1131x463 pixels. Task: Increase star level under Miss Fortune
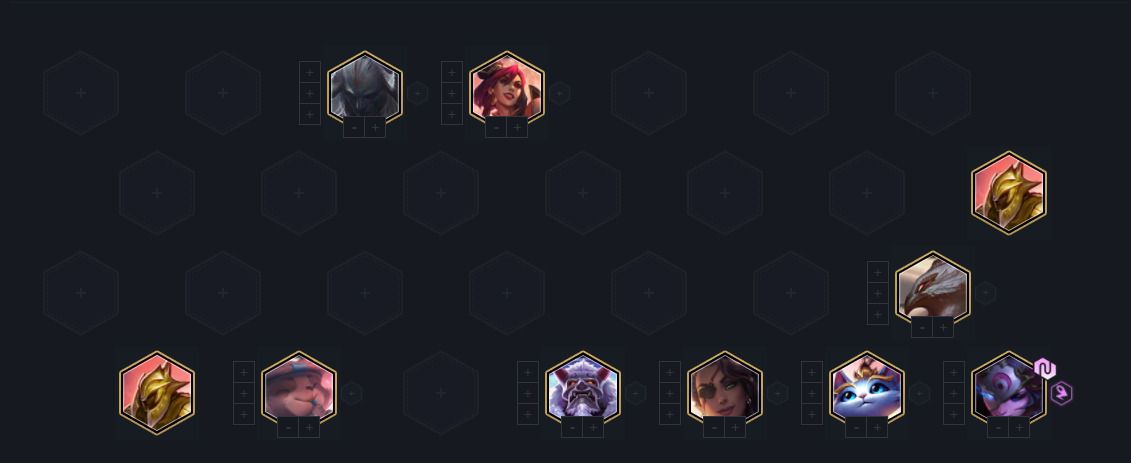tap(517, 128)
